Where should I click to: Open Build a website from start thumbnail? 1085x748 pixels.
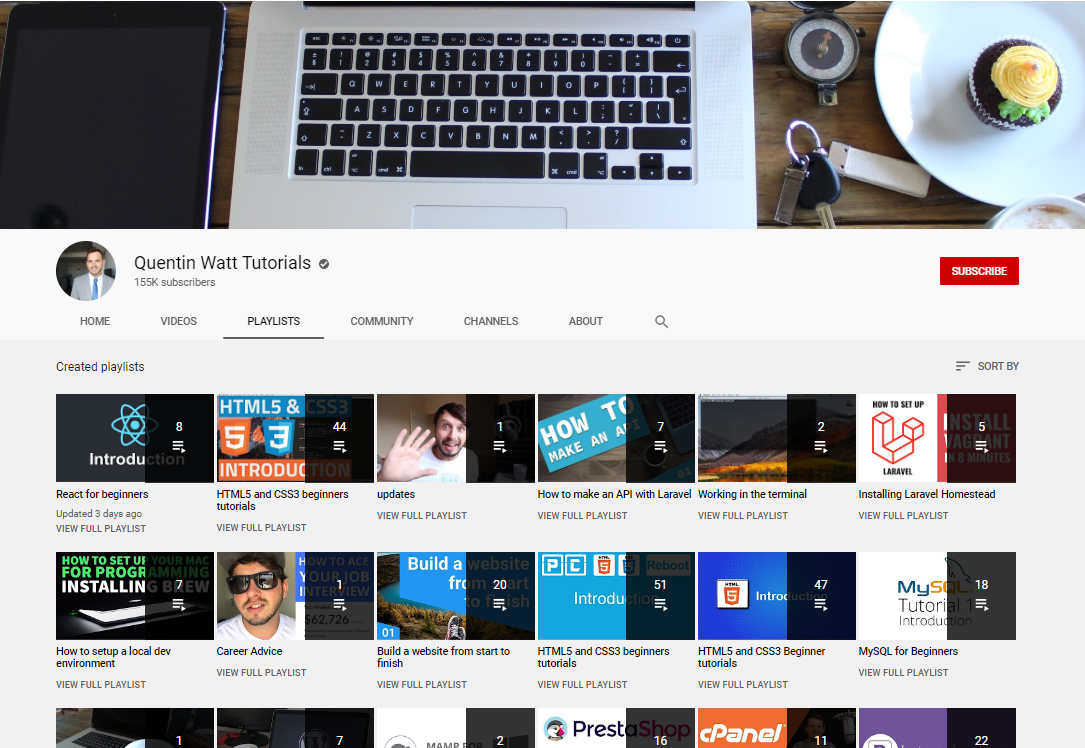pyautogui.click(x=455, y=596)
